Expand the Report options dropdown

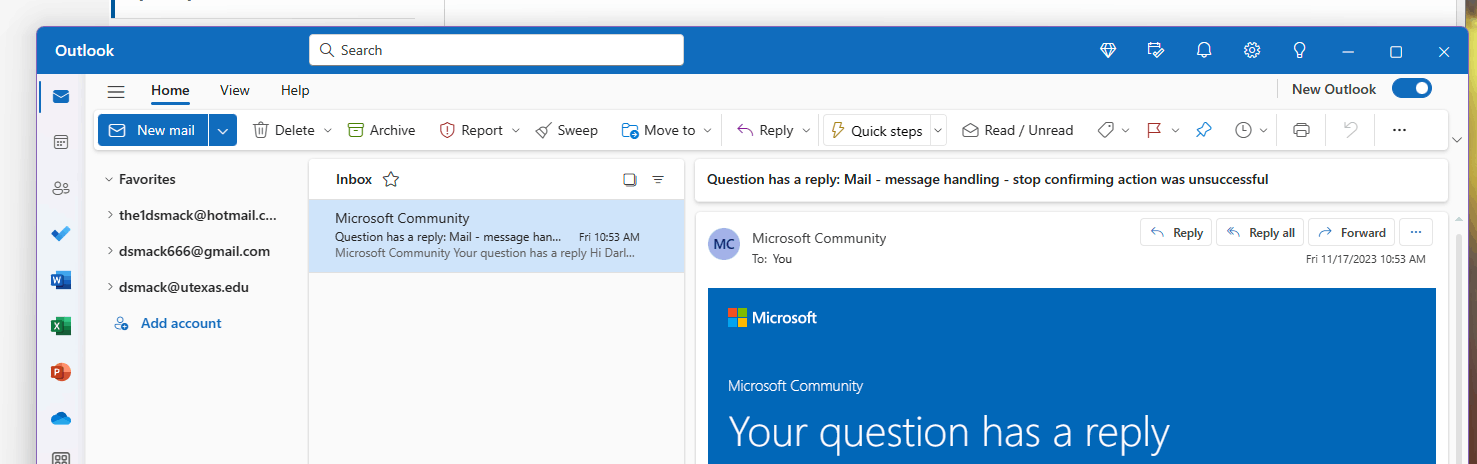coord(516,130)
